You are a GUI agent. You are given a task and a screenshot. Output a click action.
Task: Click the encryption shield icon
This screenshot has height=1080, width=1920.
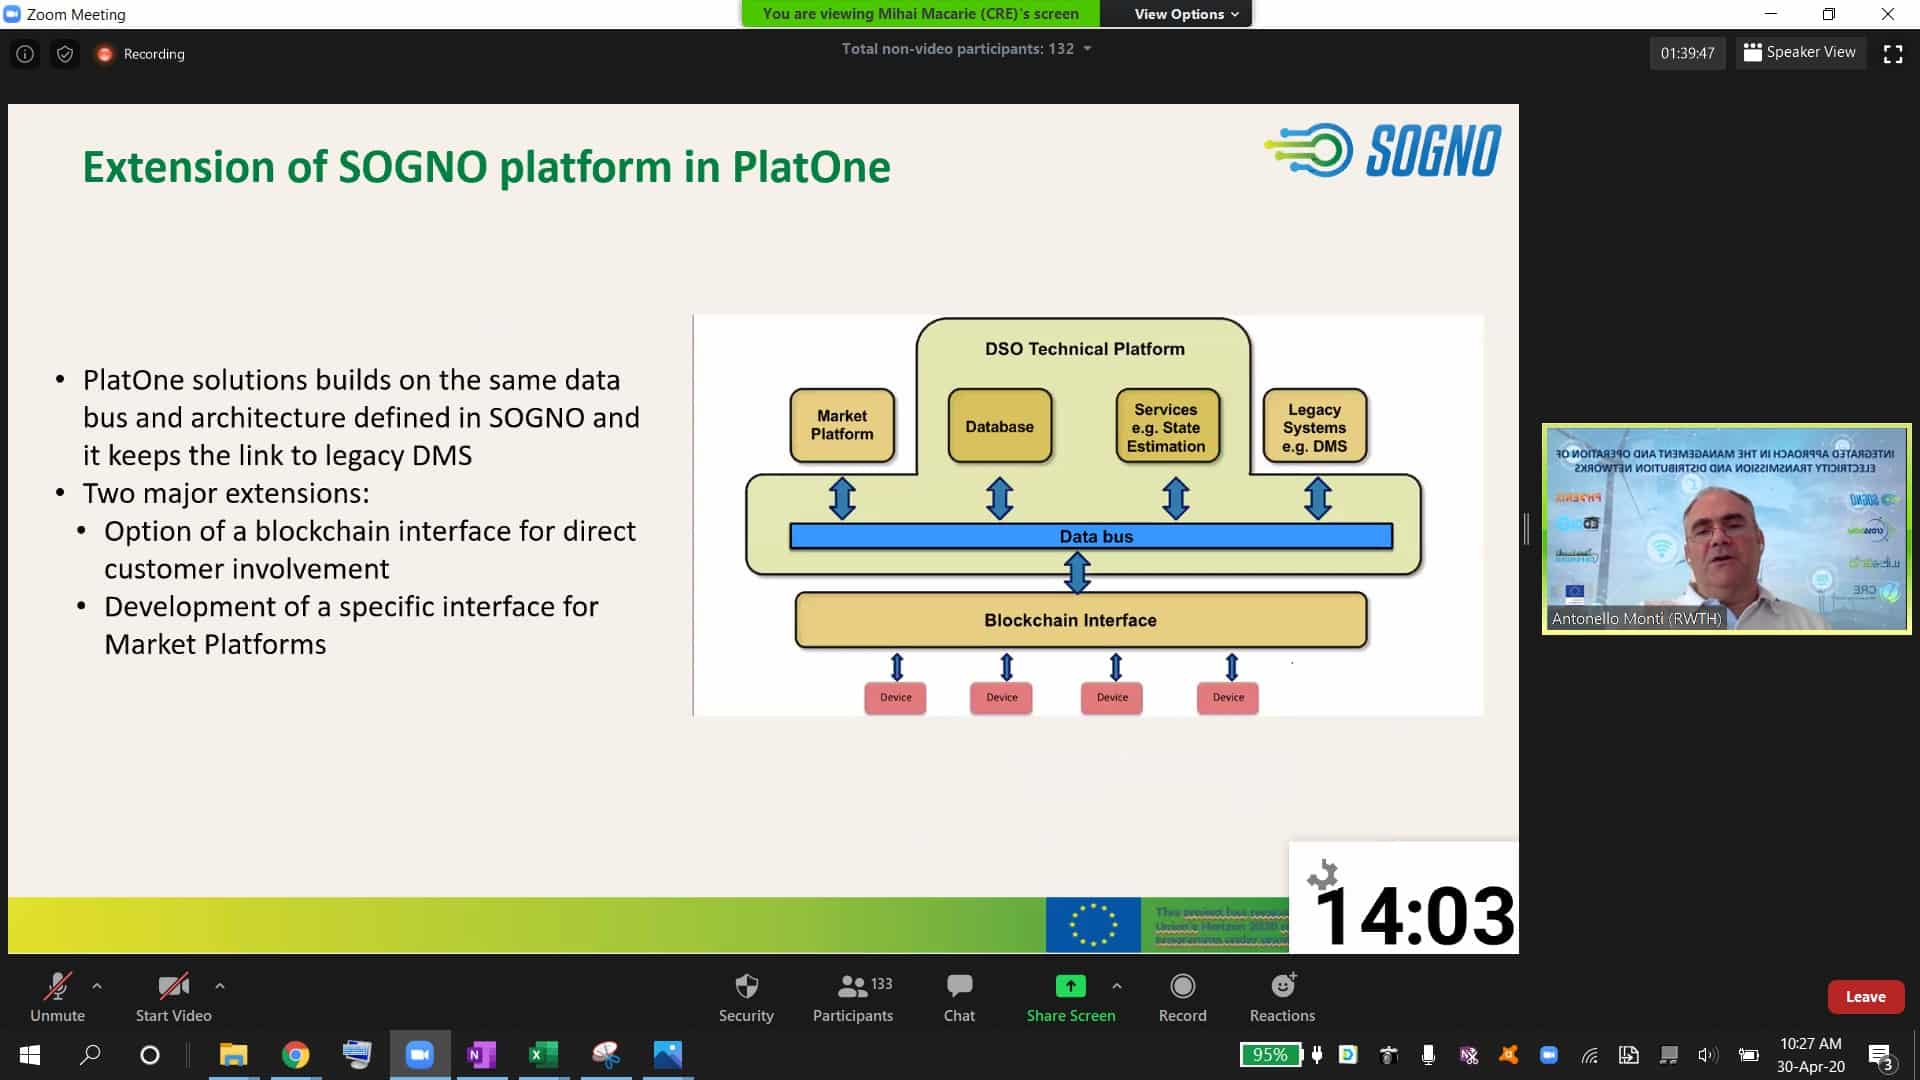click(x=65, y=54)
